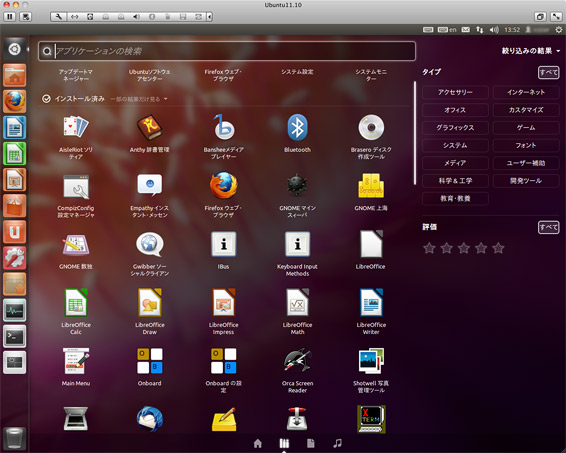Open LibreOffice Calc from grid
The image size is (566, 453).
[x=76, y=302]
